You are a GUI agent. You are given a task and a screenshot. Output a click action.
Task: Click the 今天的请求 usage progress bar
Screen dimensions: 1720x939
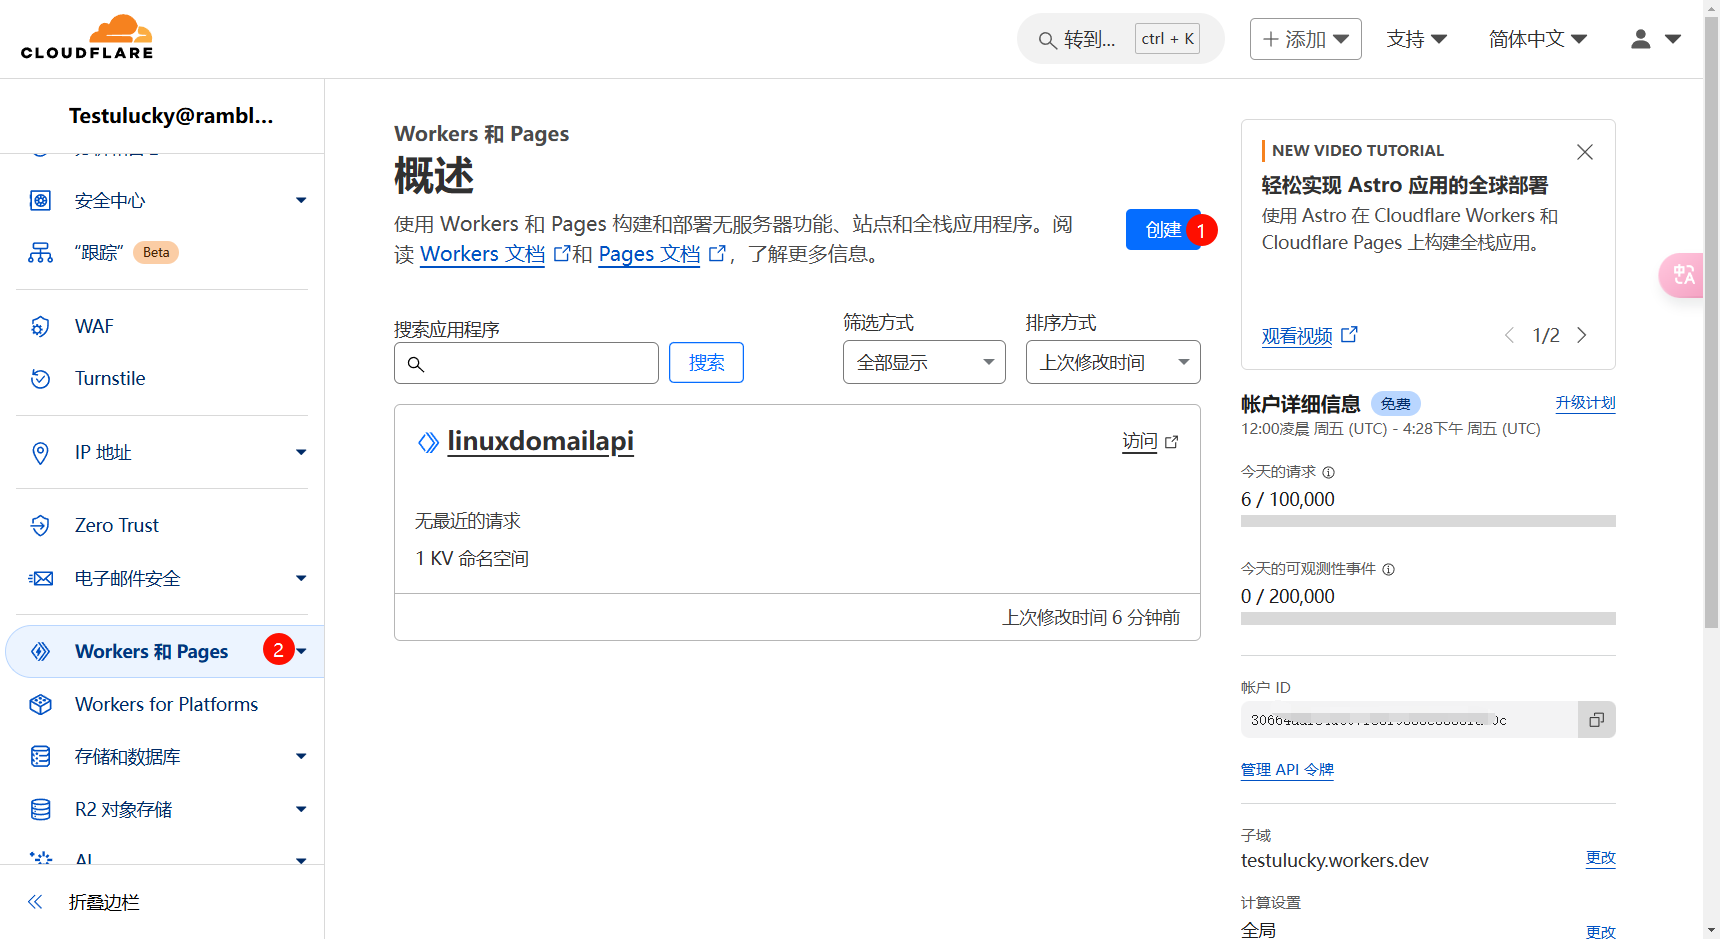tap(1428, 521)
